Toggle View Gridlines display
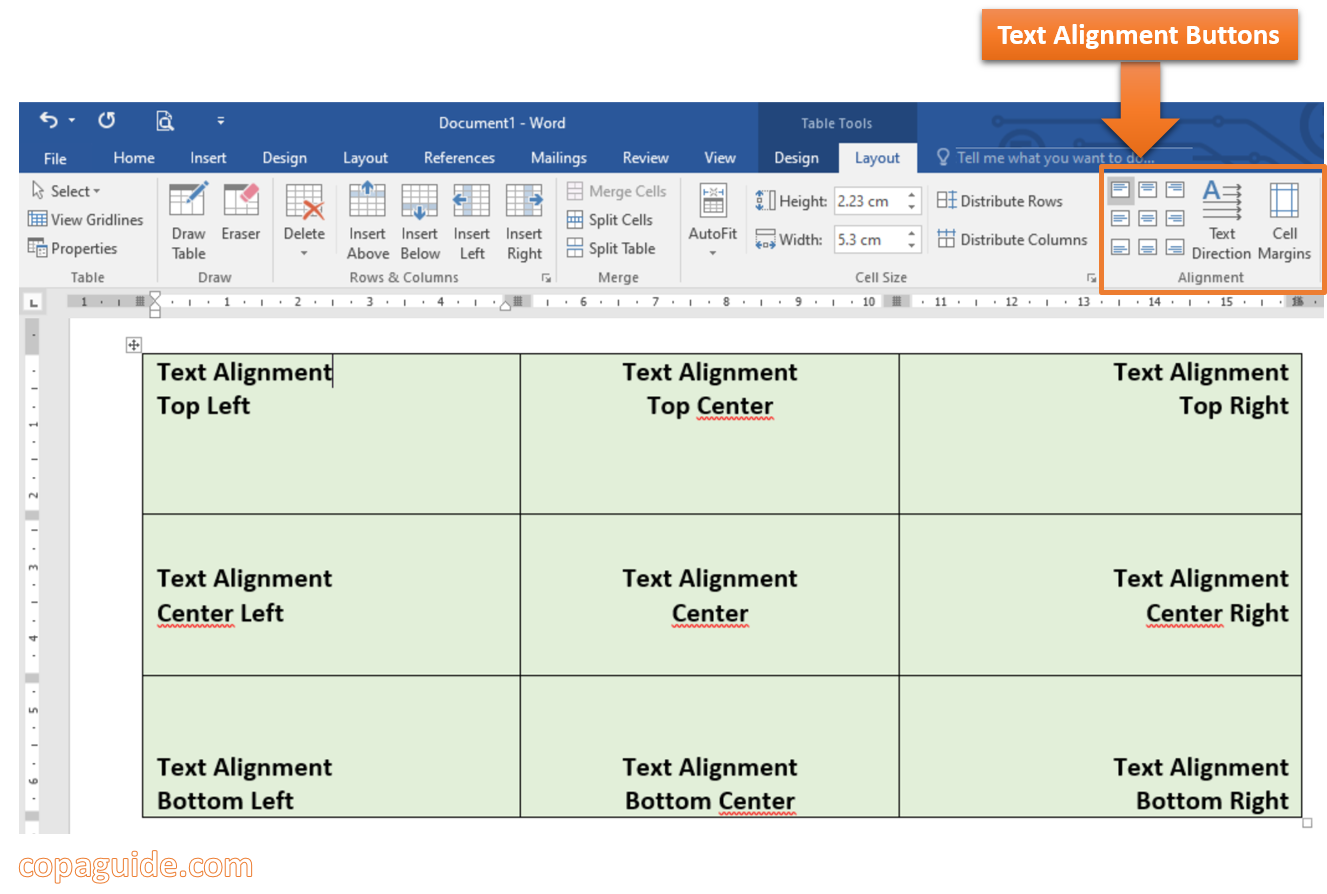 coord(87,219)
